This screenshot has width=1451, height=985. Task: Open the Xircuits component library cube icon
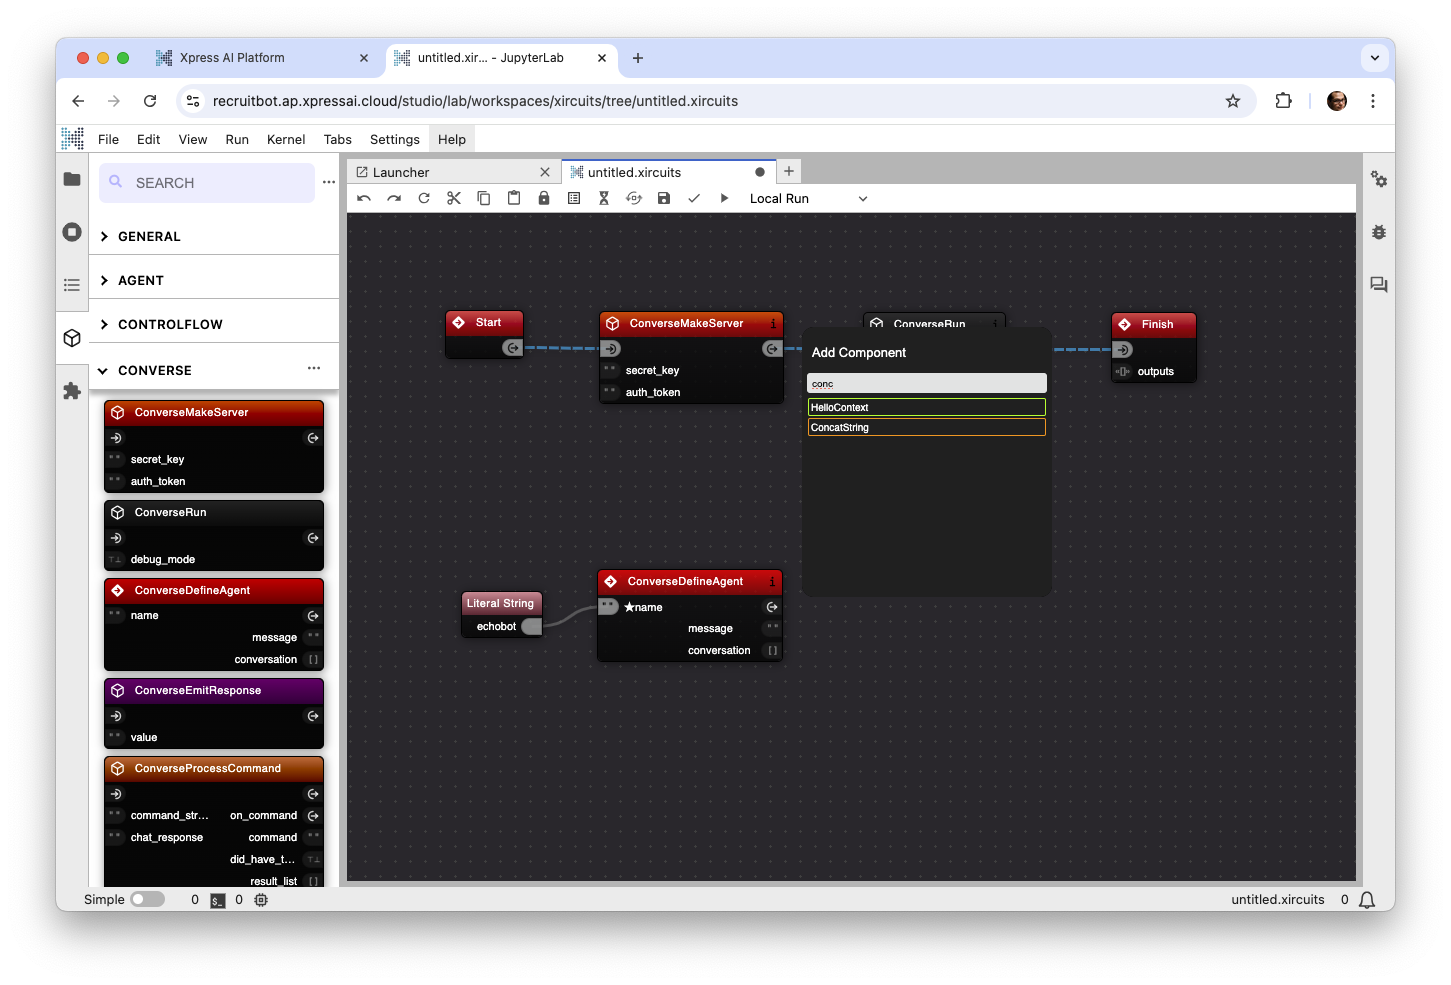(72, 338)
